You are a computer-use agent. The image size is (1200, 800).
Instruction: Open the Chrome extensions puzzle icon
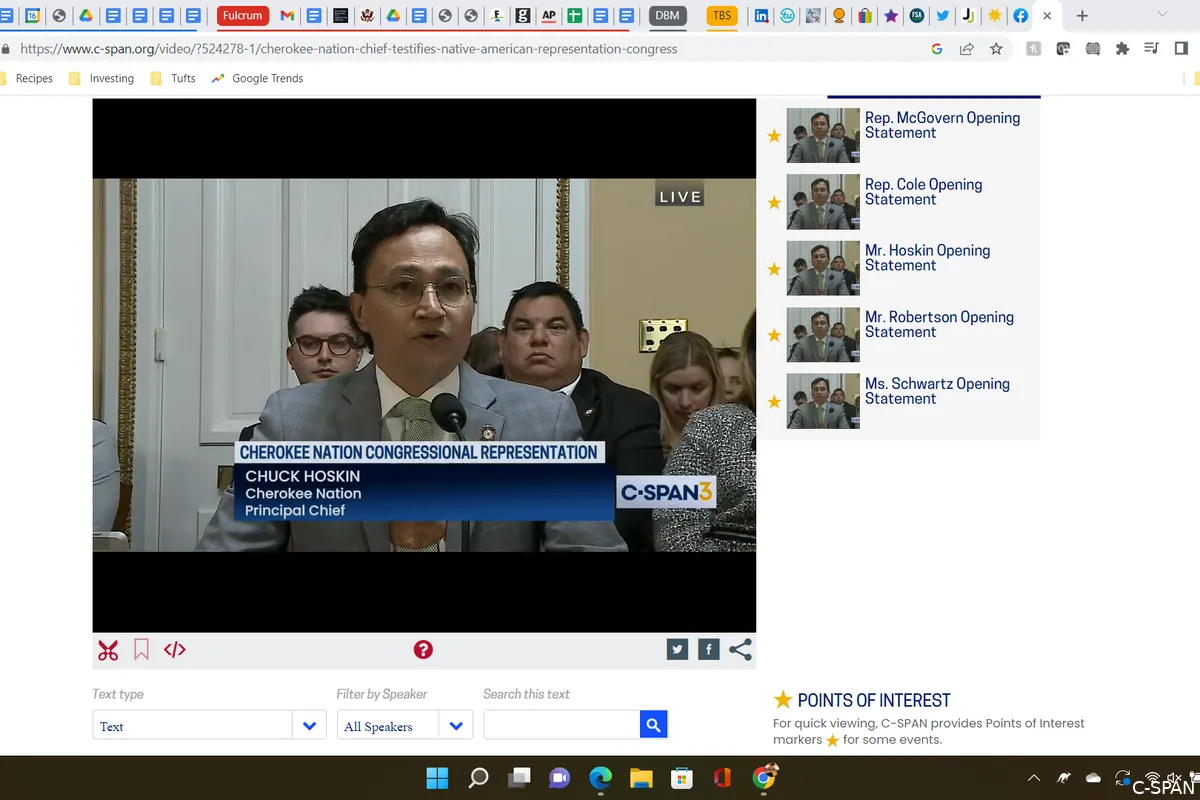point(1122,48)
